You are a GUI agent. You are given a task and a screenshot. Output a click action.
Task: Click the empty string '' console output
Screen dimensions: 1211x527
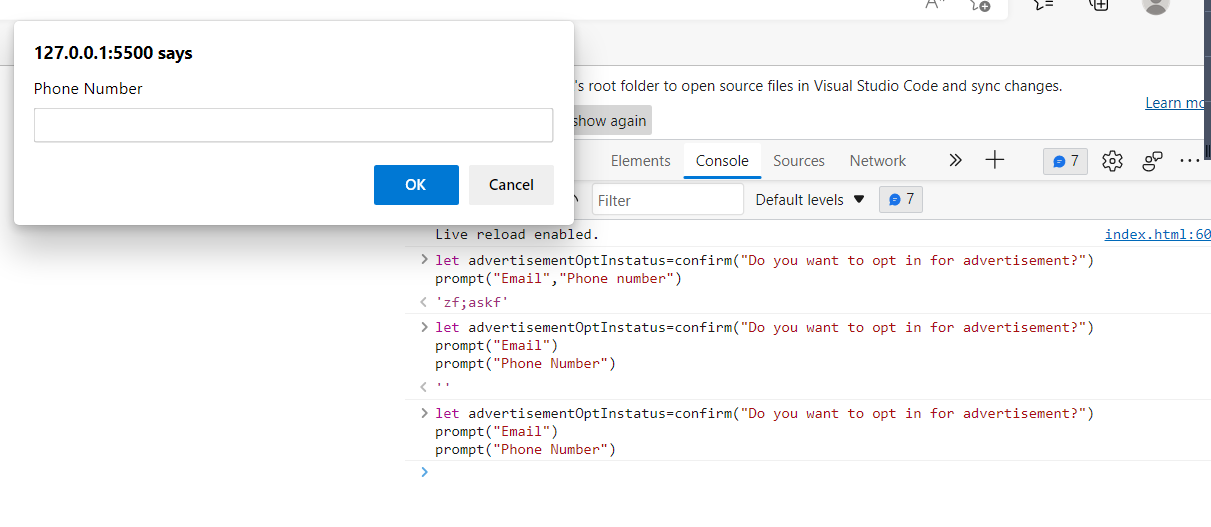pyautogui.click(x=442, y=387)
